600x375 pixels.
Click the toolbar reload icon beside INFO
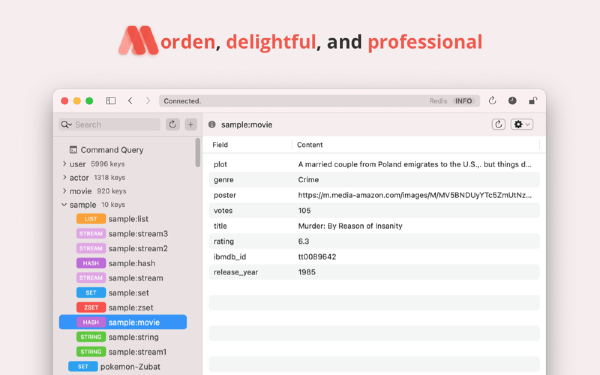point(492,101)
